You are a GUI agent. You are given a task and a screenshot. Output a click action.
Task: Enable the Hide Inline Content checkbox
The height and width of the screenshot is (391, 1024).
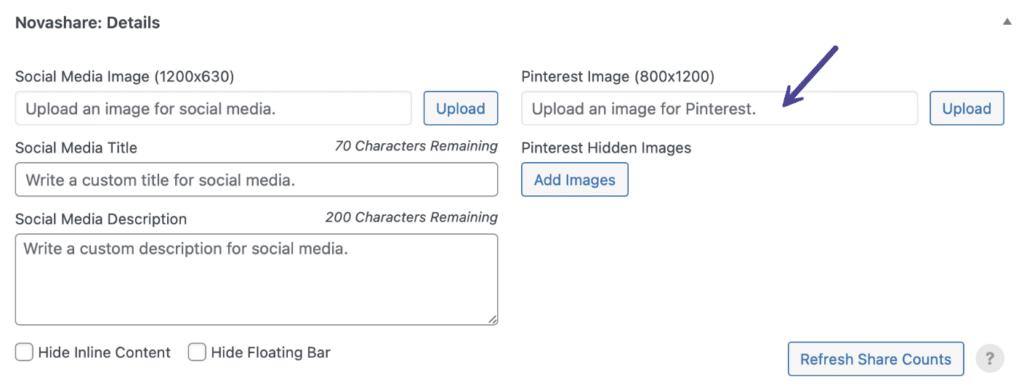point(24,352)
